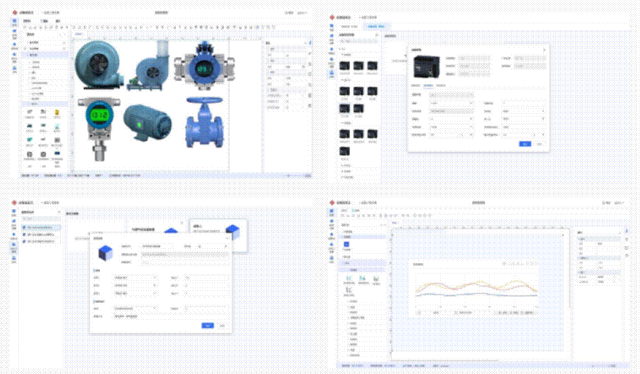Screen dimensions: 640x374
Task: Toggle the third checked item in the cube window list
Action: 24,241
